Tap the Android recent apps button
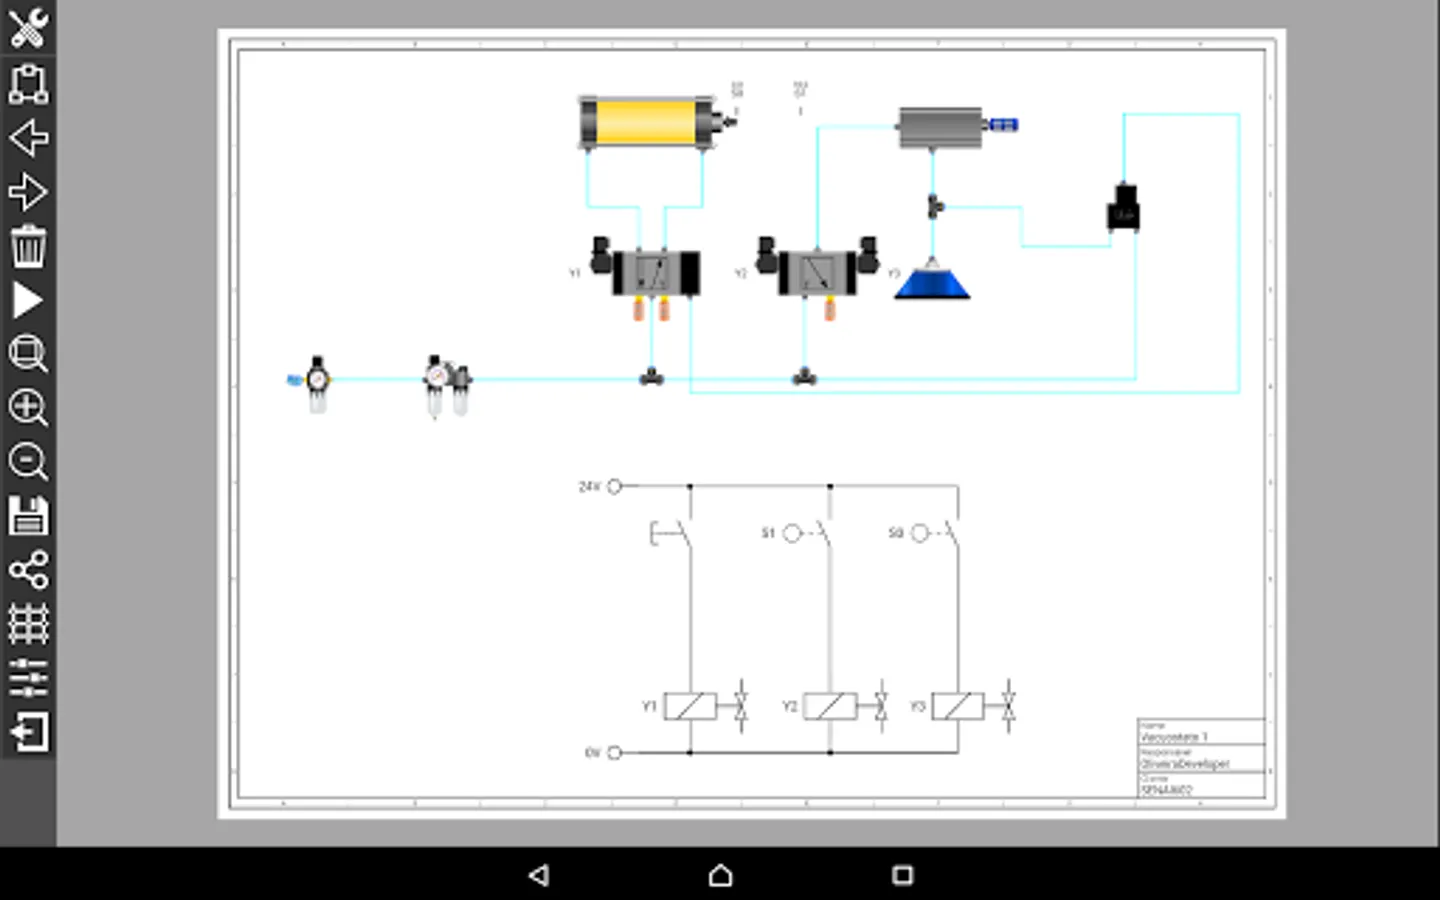 pyautogui.click(x=902, y=875)
